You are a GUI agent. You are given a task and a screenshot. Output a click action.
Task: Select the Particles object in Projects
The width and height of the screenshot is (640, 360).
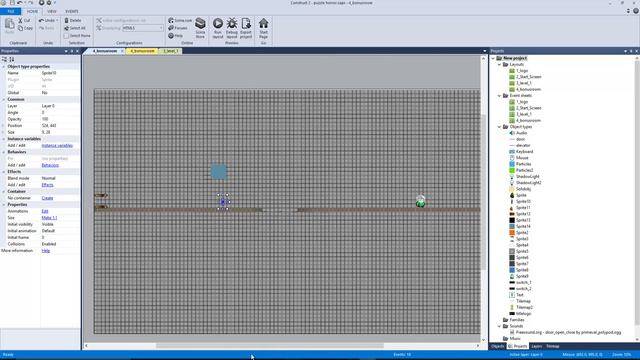coord(523,164)
